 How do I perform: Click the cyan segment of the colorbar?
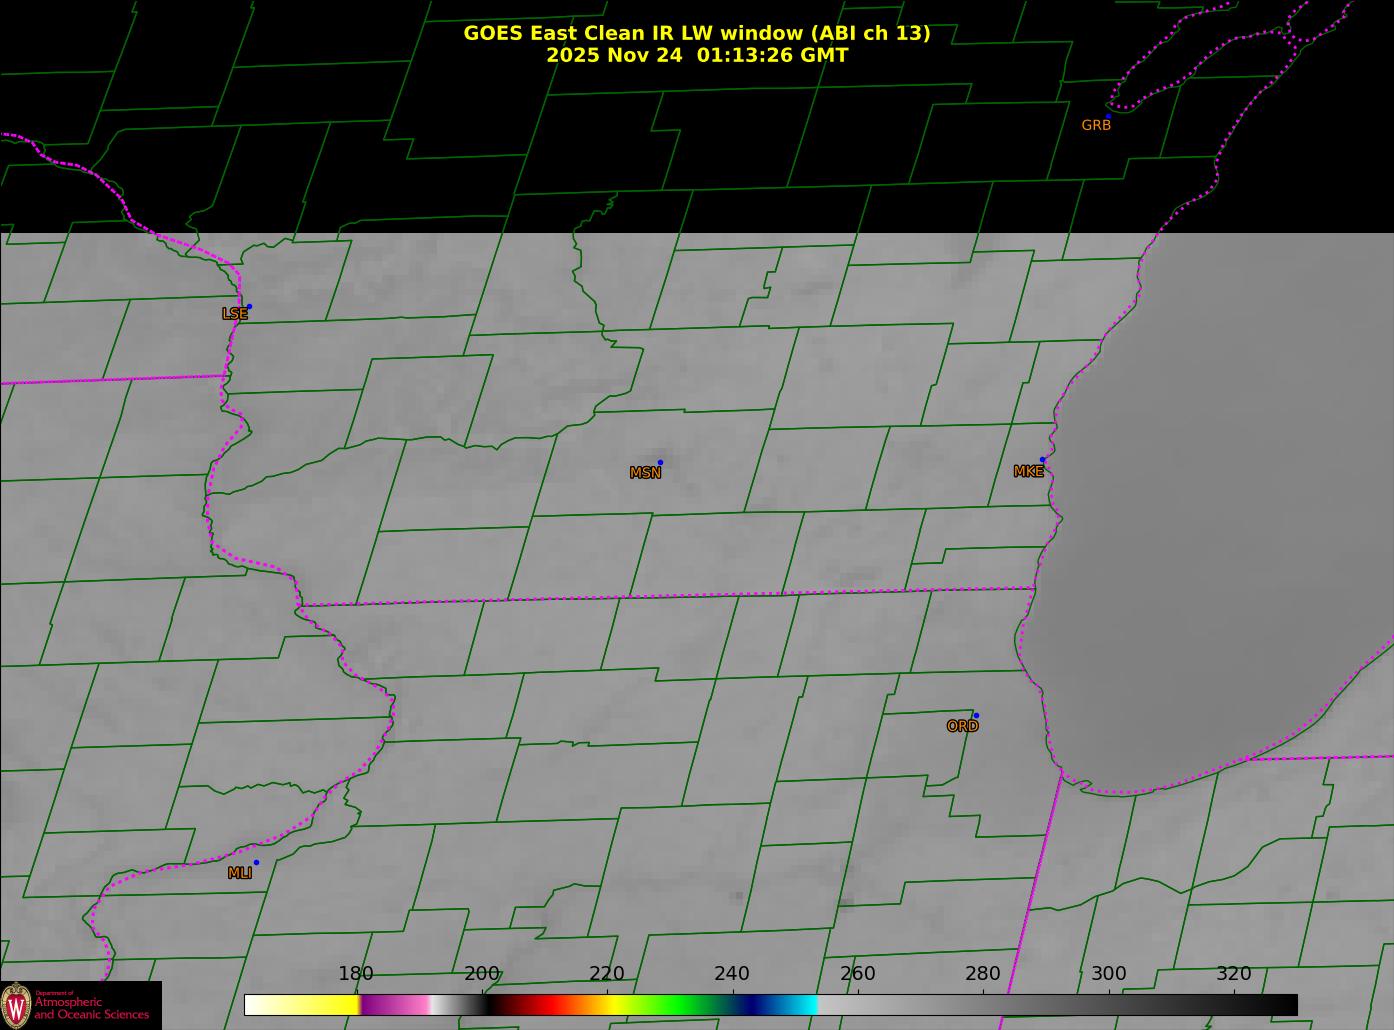coord(800,1005)
